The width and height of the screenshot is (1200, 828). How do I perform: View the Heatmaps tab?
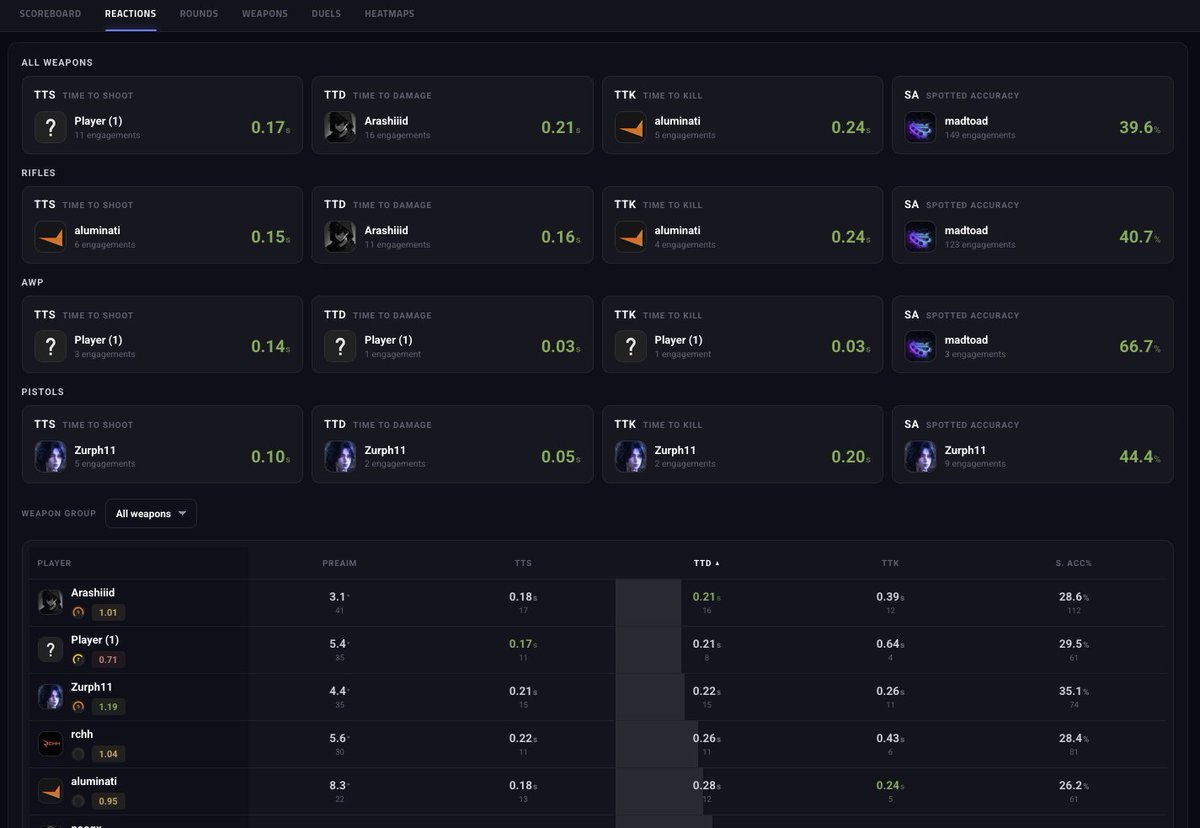[x=390, y=14]
